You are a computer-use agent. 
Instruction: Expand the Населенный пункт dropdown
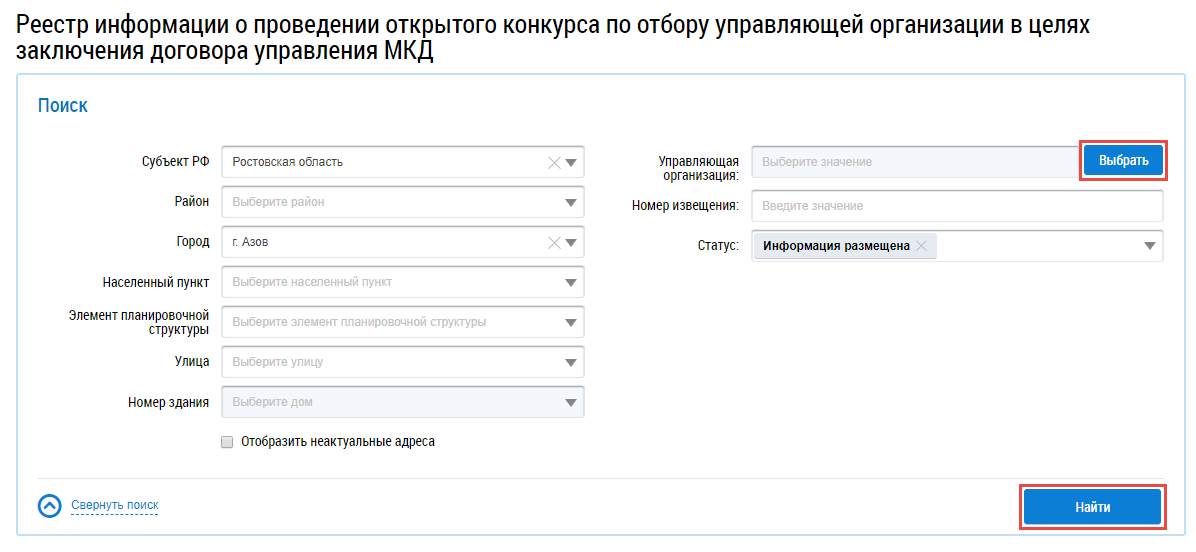[x=571, y=282]
